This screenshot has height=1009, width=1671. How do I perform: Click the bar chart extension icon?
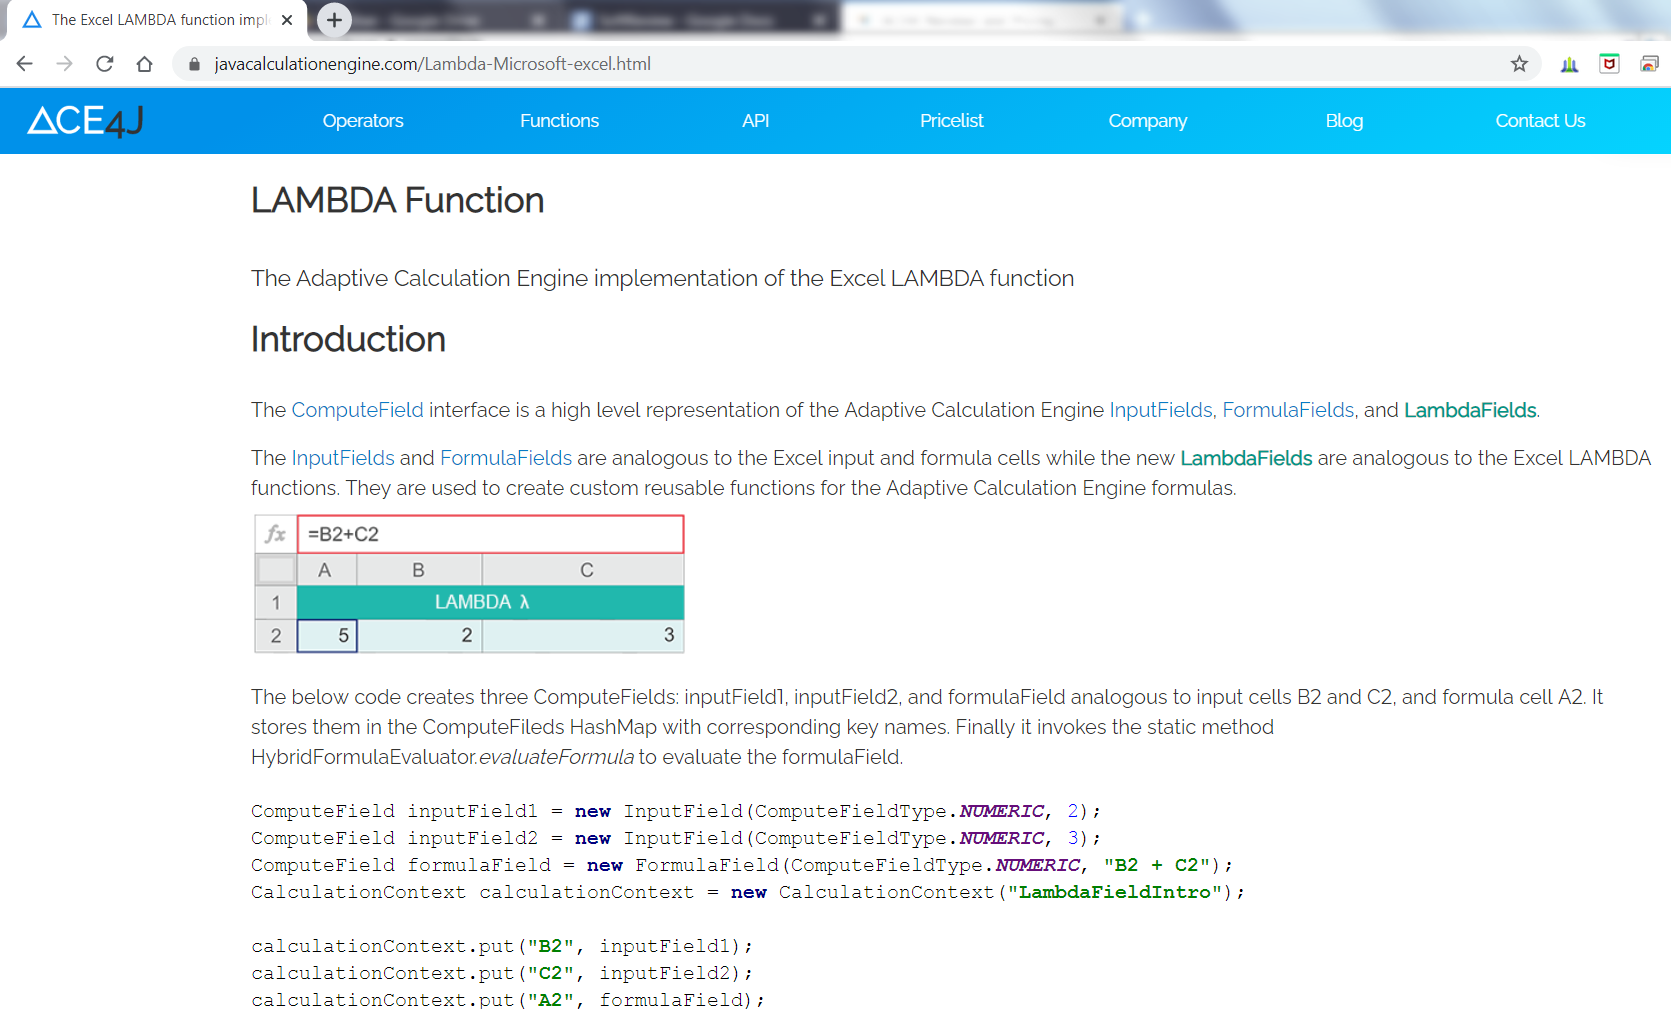pos(1569,64)
